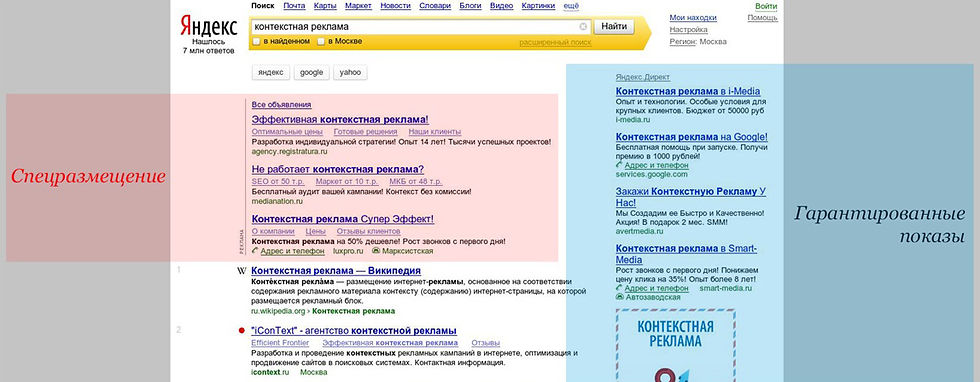The width and height of the screenshot is (980, 382).
Task: Open the Картинки tab
Action: tap(538, 6)
